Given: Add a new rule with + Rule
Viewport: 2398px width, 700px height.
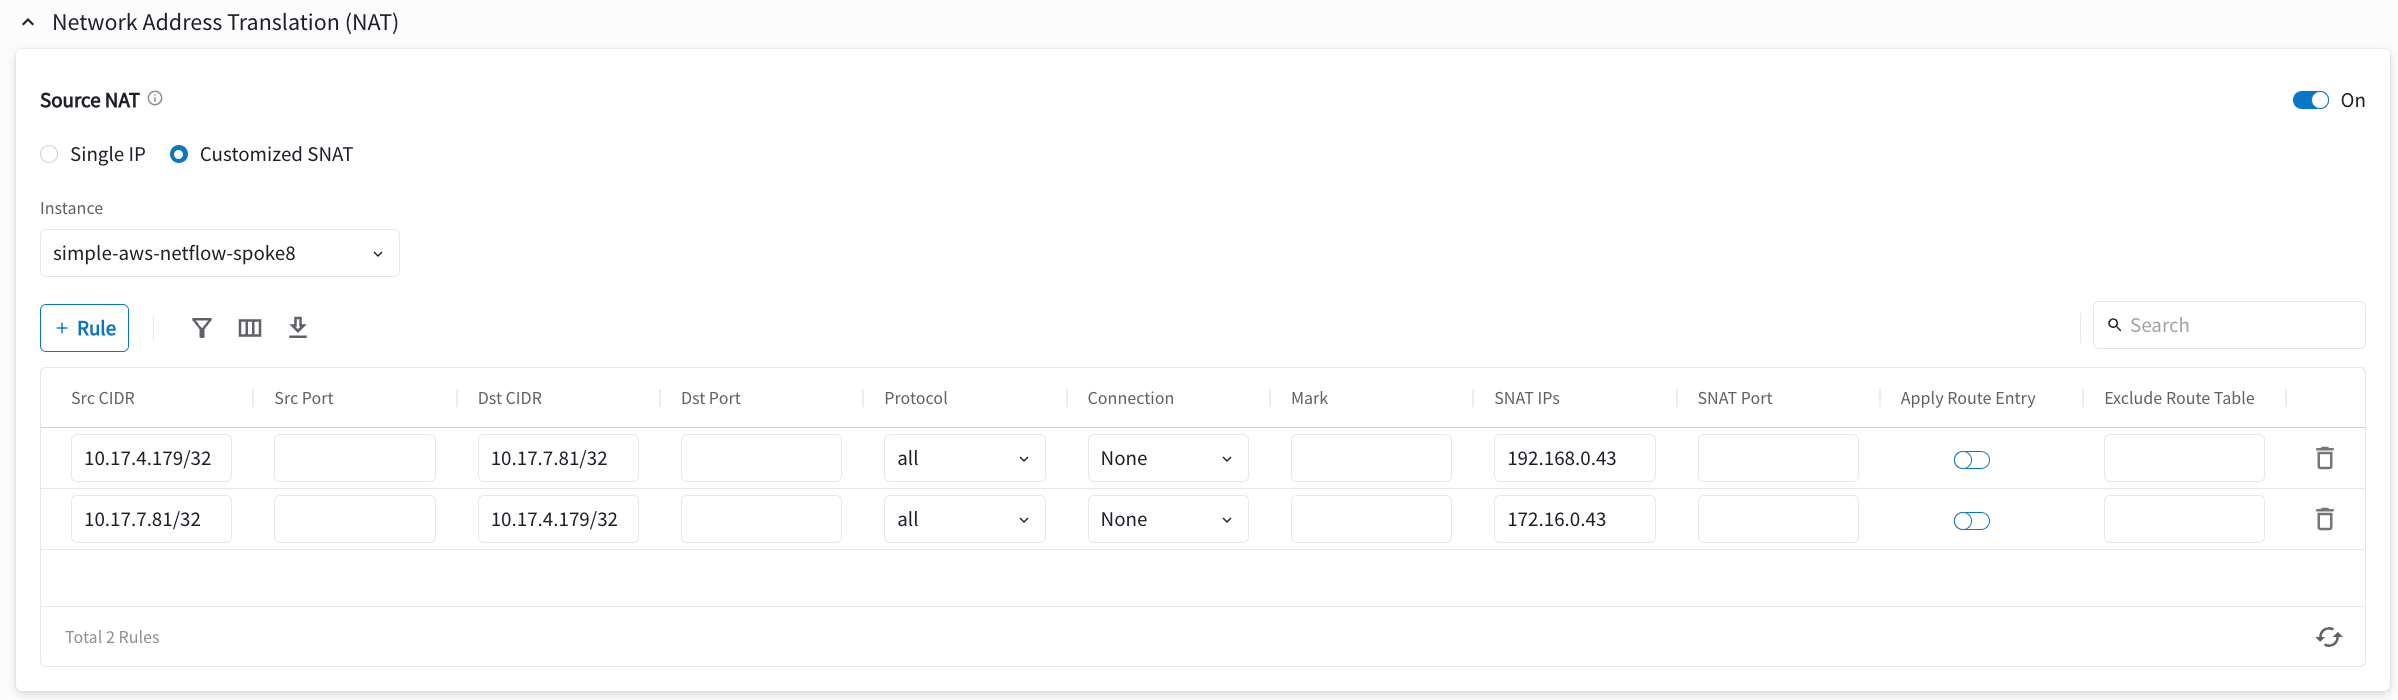Looking at the screenshot, I should click(85, 328).
